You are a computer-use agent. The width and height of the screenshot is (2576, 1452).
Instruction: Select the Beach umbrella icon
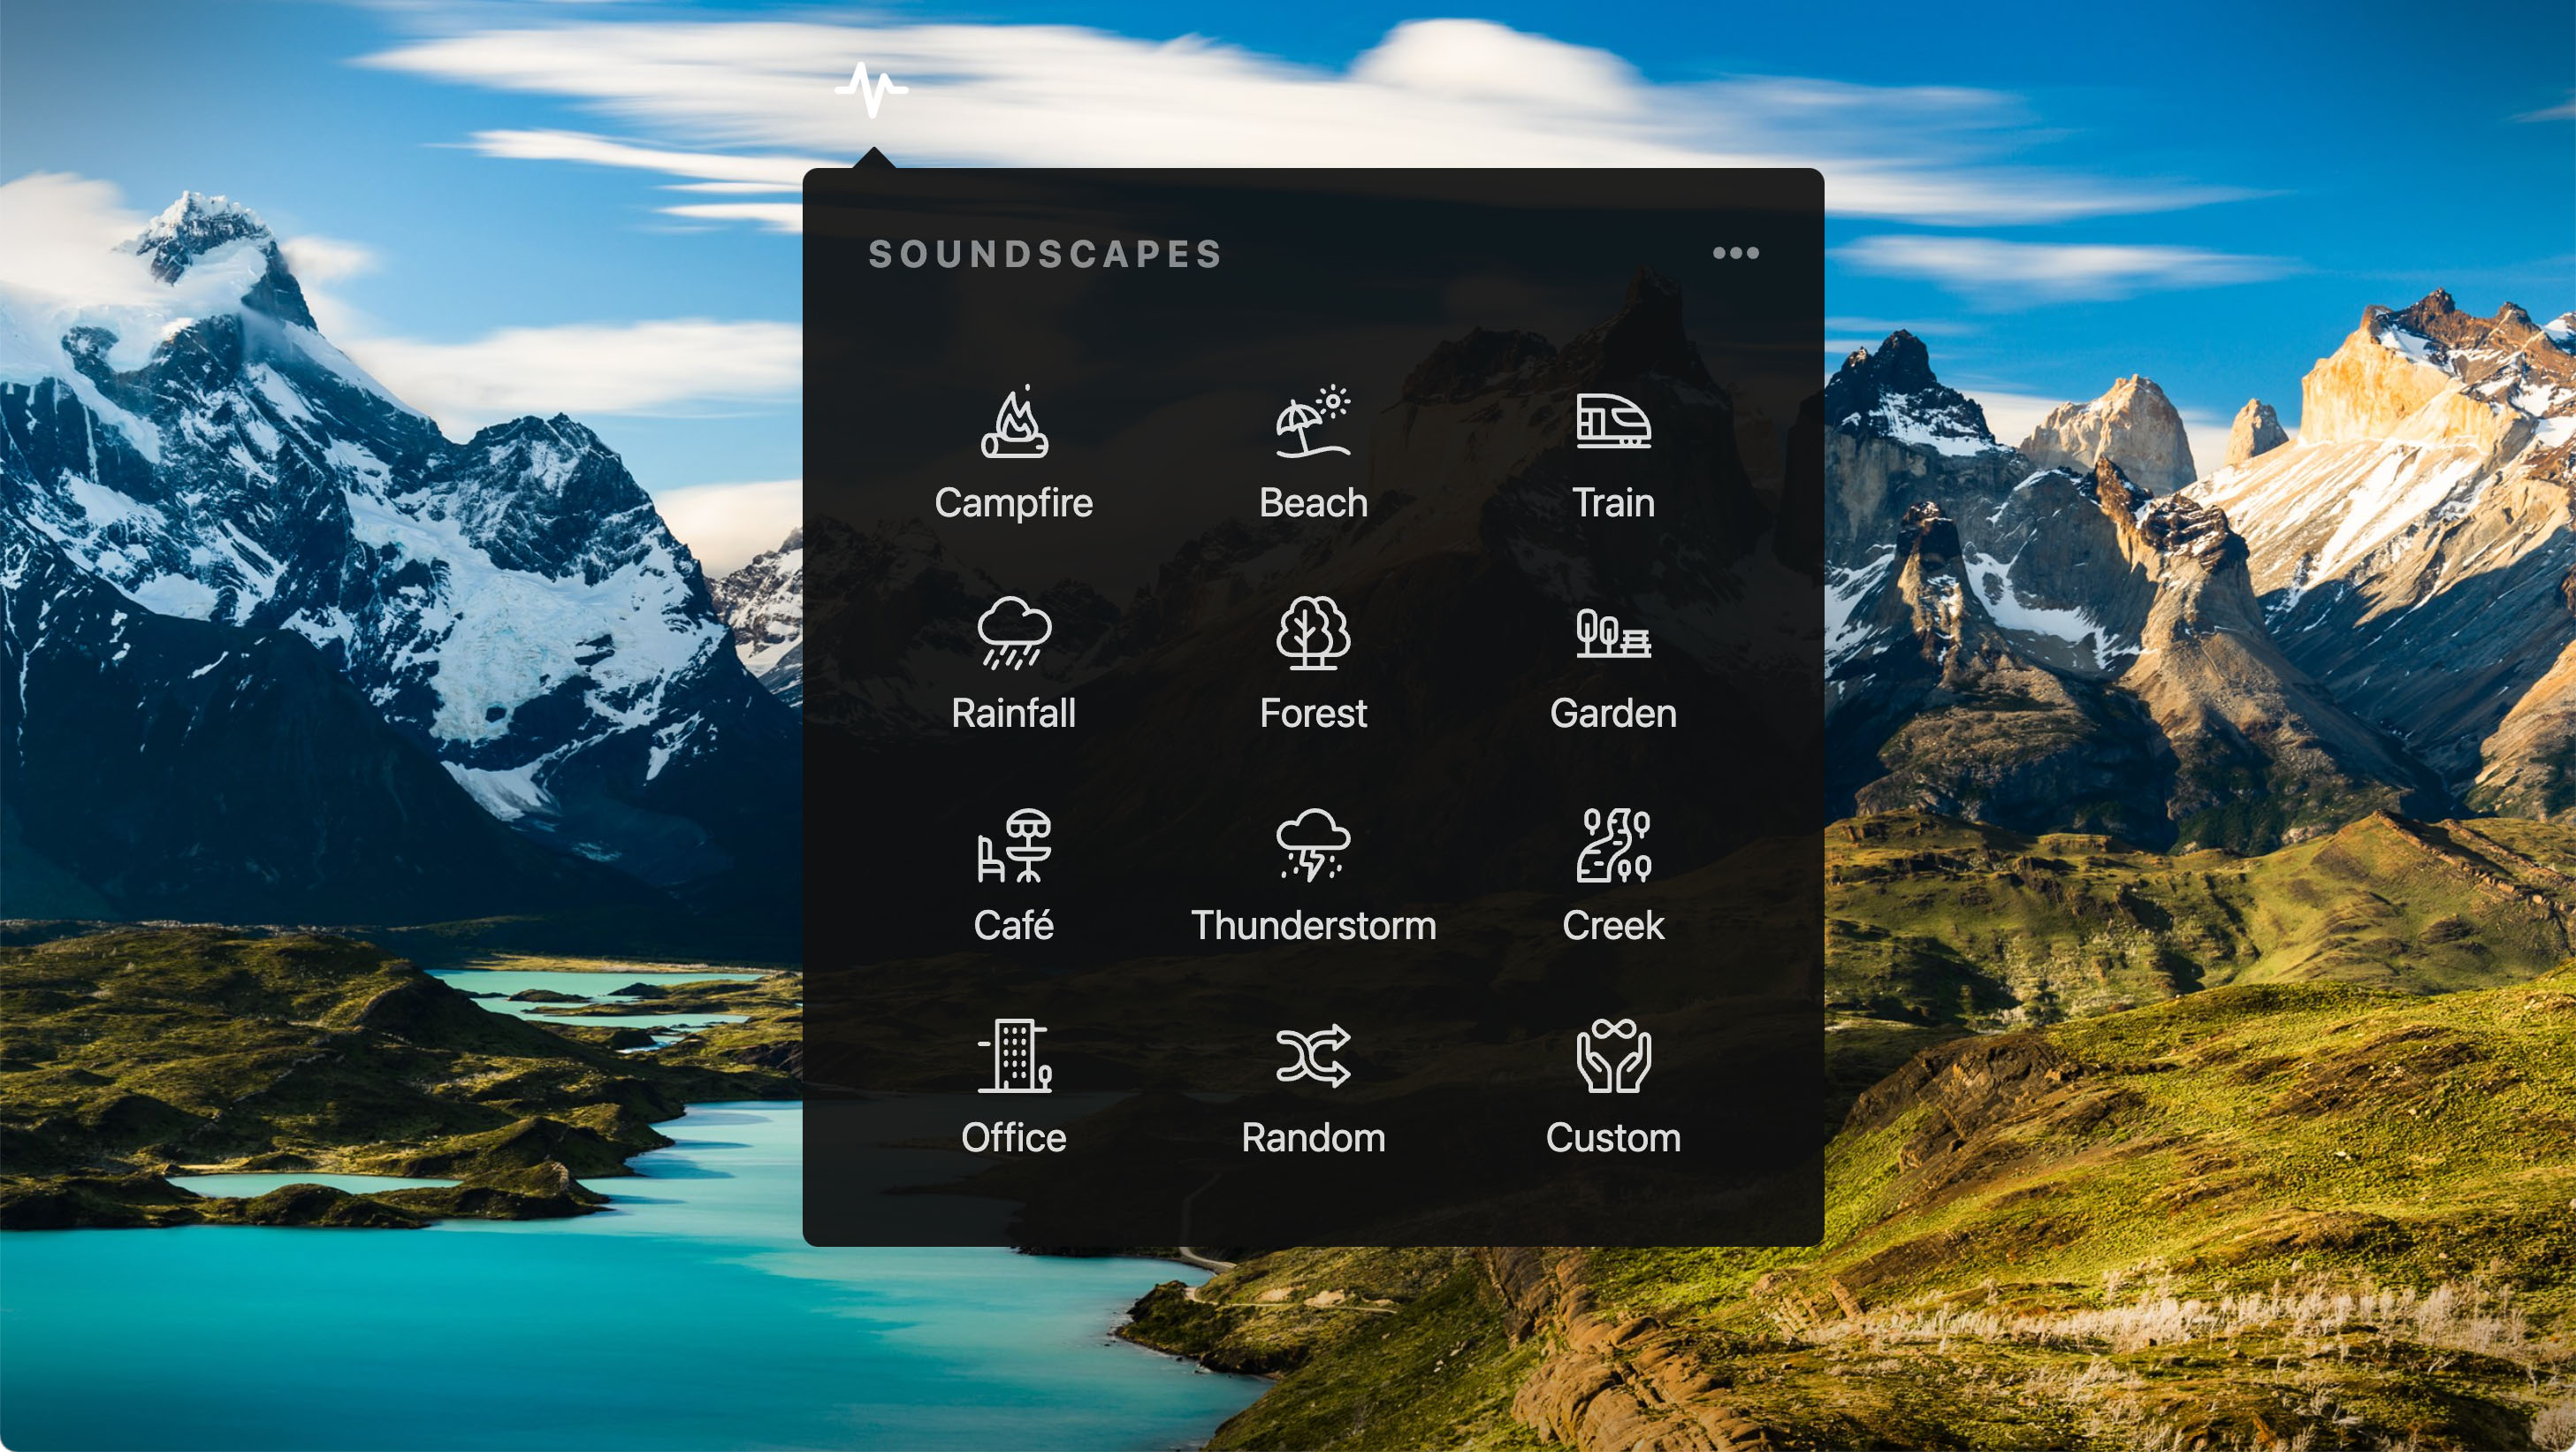(x=1313, y=422)
